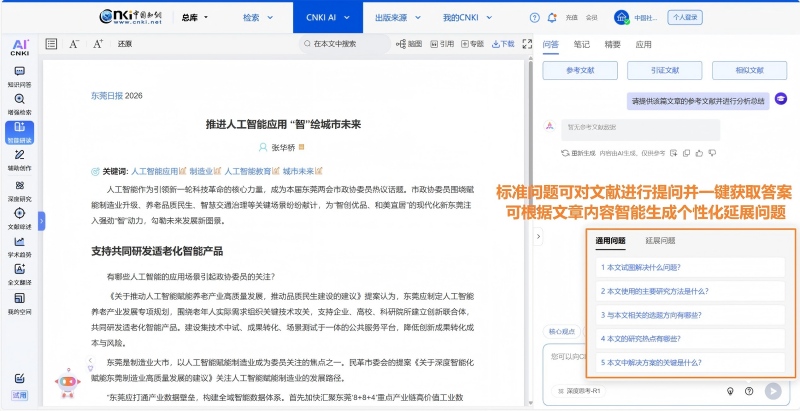Open 知识问答 in the left sidebar
The height and width of the screenshot is (411, 800).
(19, 76)
